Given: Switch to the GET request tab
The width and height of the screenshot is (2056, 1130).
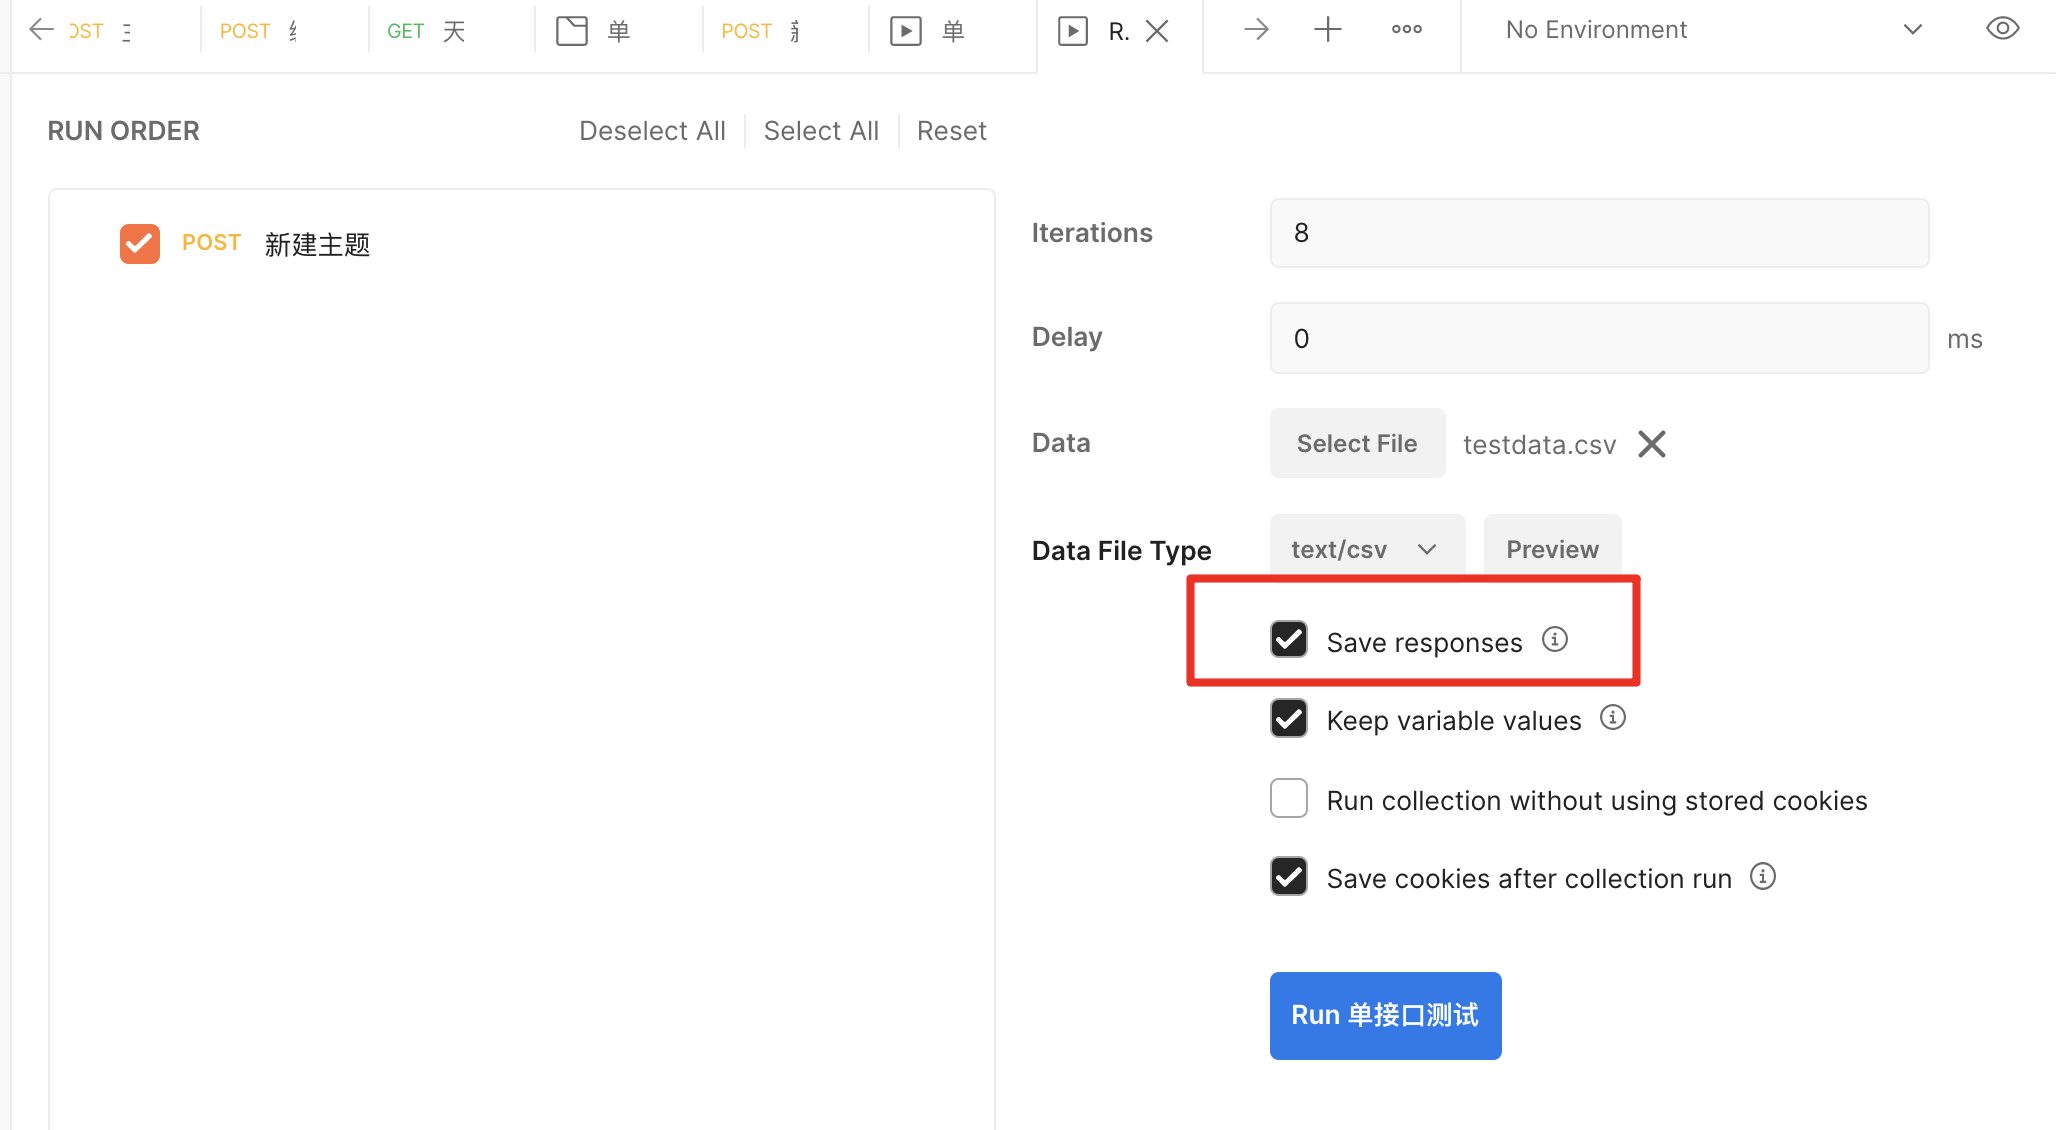Looking at the screenshot, I should pos(427,31).
